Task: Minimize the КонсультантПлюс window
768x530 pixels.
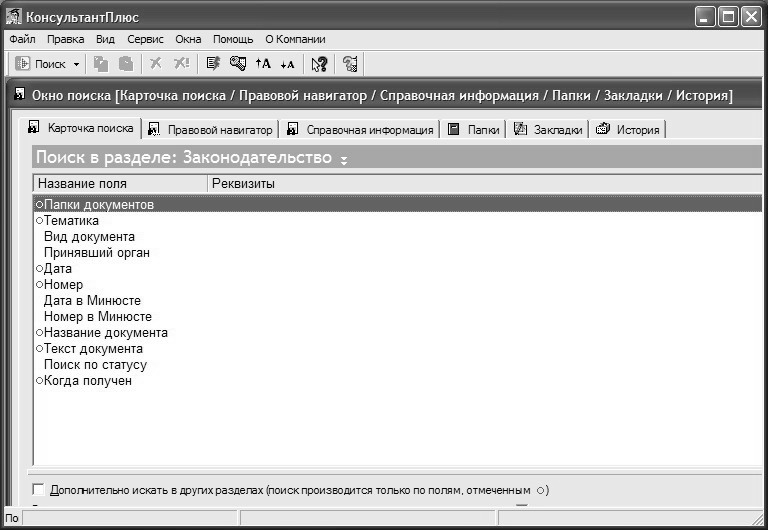Action: click(x=705, y=17)
